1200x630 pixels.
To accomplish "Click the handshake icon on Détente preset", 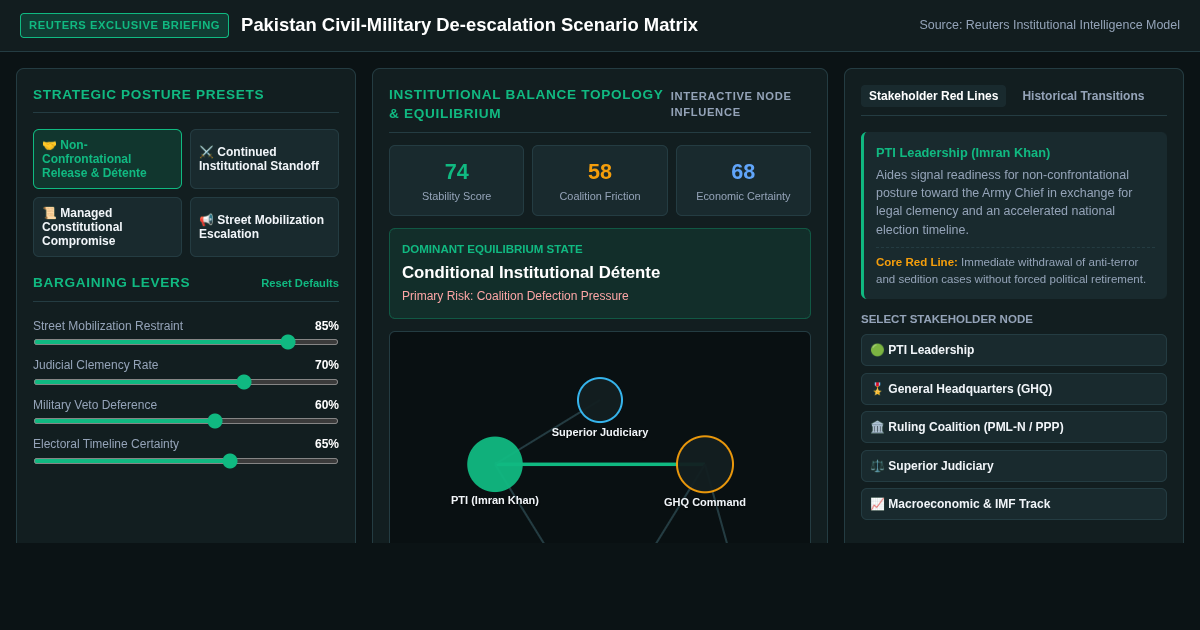I will tap(49, 145).
